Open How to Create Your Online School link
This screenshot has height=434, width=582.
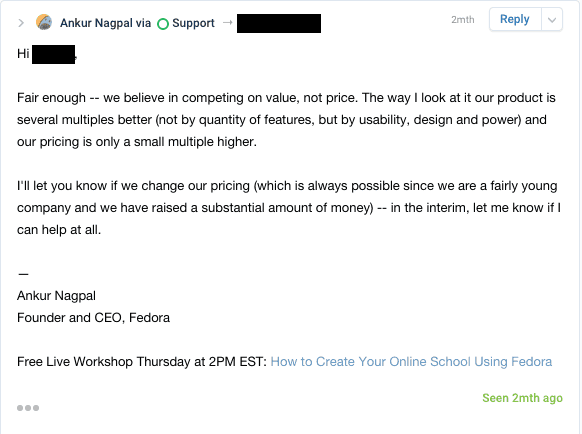point(411,362)
